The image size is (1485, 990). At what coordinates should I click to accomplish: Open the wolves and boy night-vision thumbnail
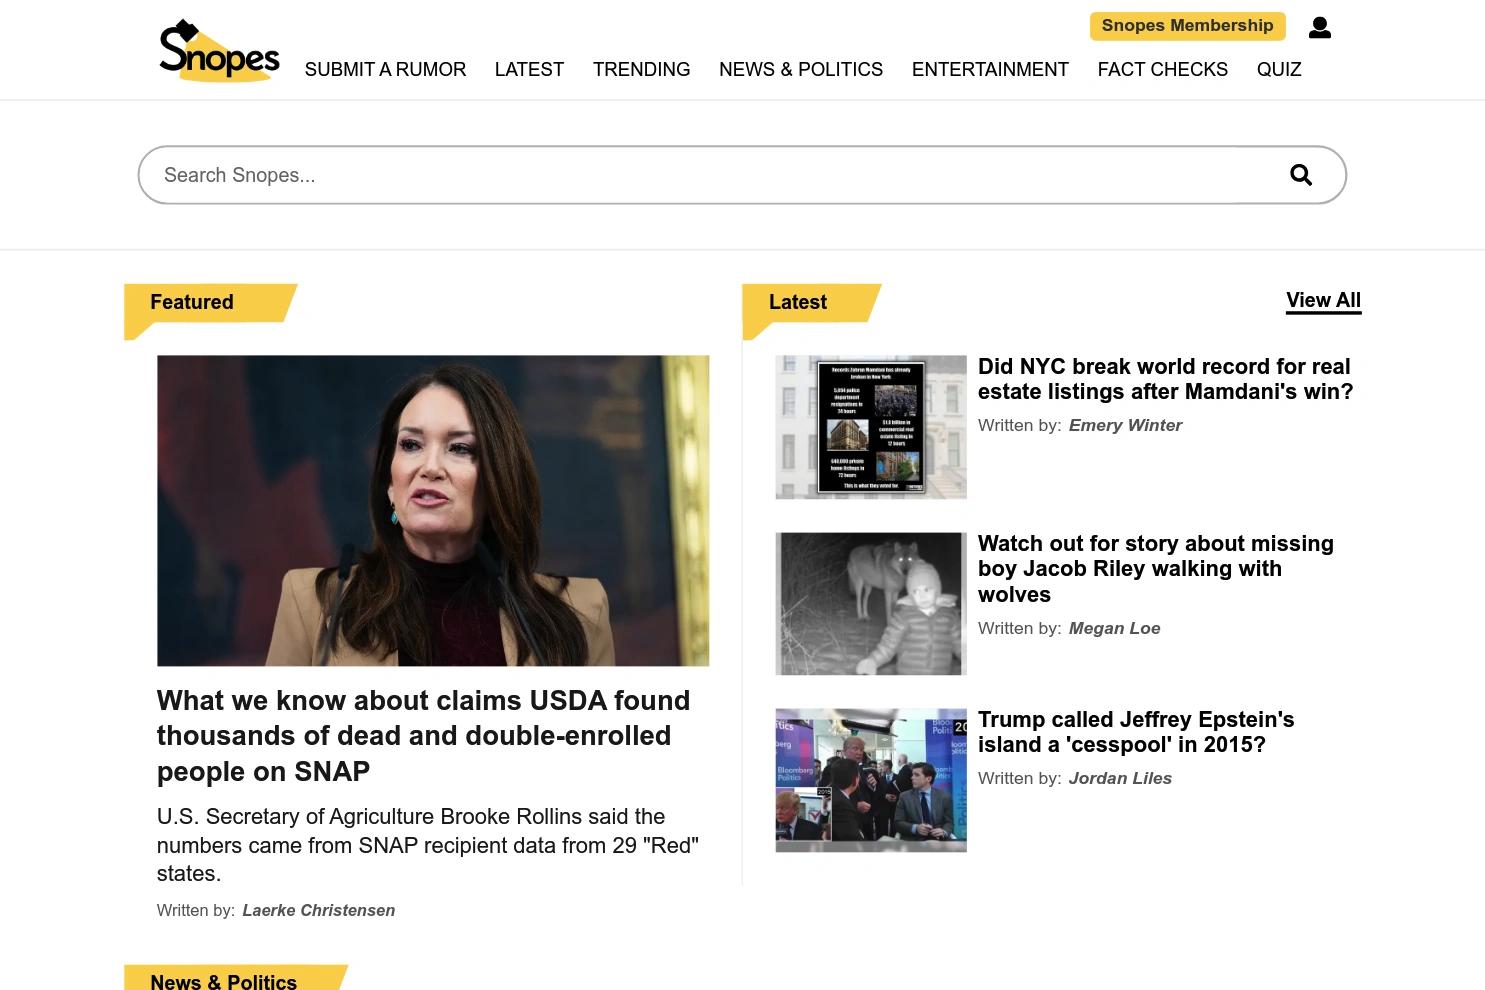click(871, 604)
